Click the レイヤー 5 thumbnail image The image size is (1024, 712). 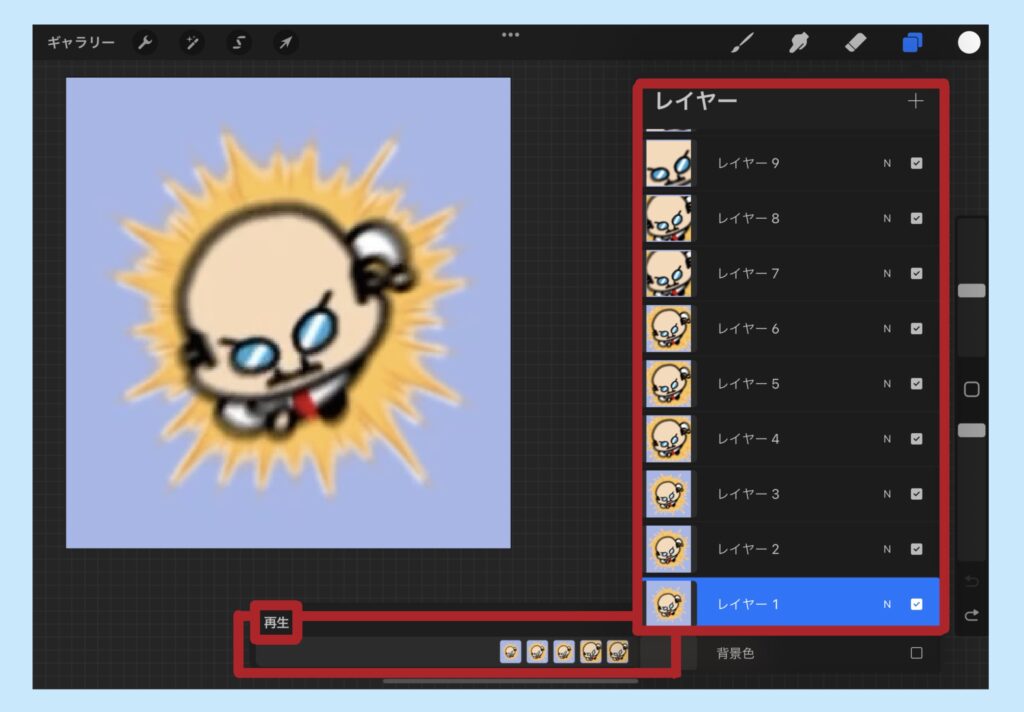coord(669,383)
